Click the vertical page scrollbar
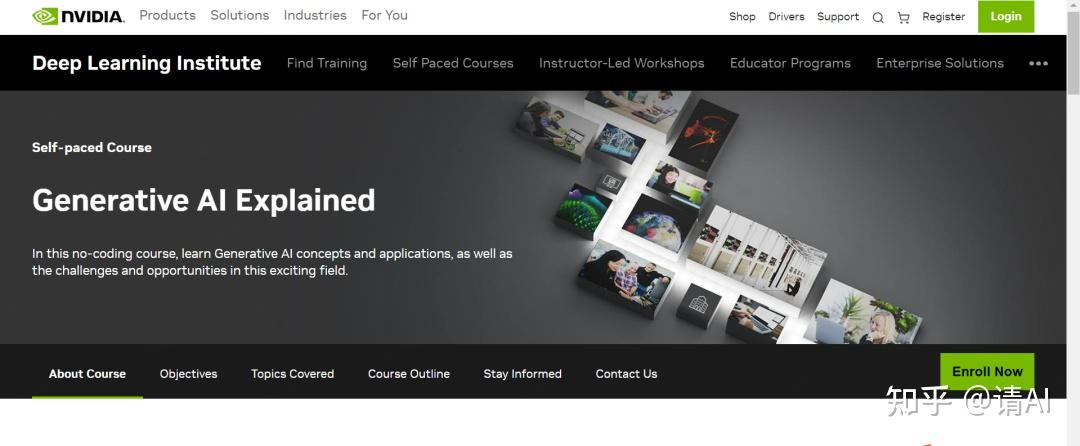Image resolution: width=1080 pixels, height=446 pixels. [x=1073, y=223]
